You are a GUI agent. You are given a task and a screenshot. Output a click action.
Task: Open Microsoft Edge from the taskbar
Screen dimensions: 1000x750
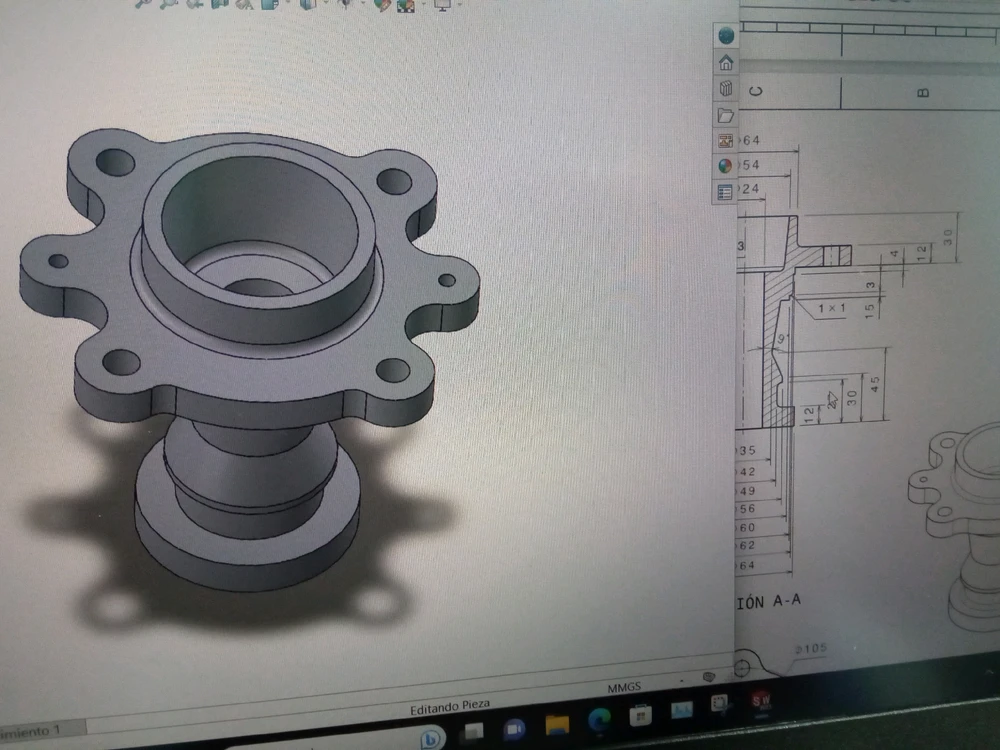600,719
